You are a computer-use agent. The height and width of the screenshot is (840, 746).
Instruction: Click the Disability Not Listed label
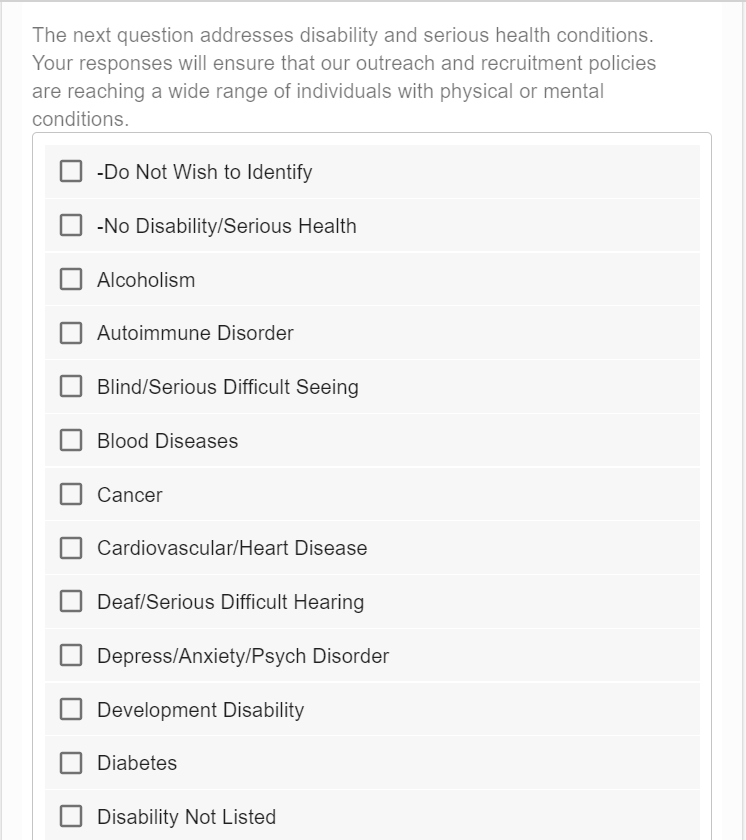[186, 817]
